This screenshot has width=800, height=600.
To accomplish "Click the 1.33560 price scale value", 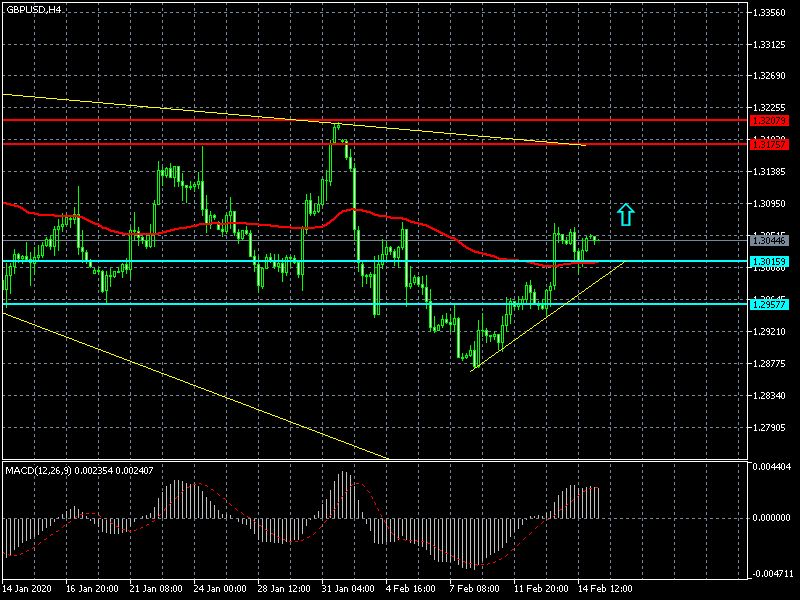I will [x=772, y=13].
